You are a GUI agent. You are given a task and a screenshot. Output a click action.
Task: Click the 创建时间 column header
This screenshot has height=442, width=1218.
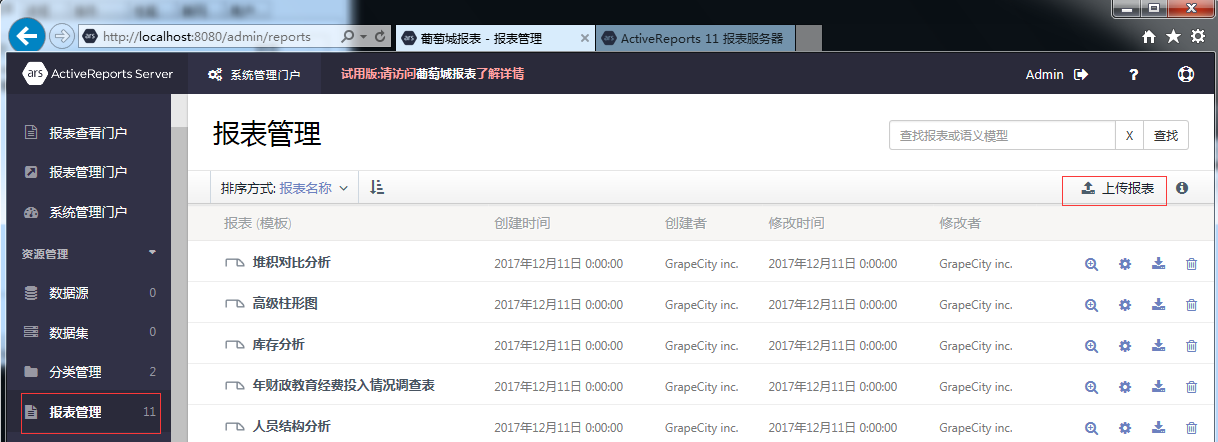coord(522,223)
